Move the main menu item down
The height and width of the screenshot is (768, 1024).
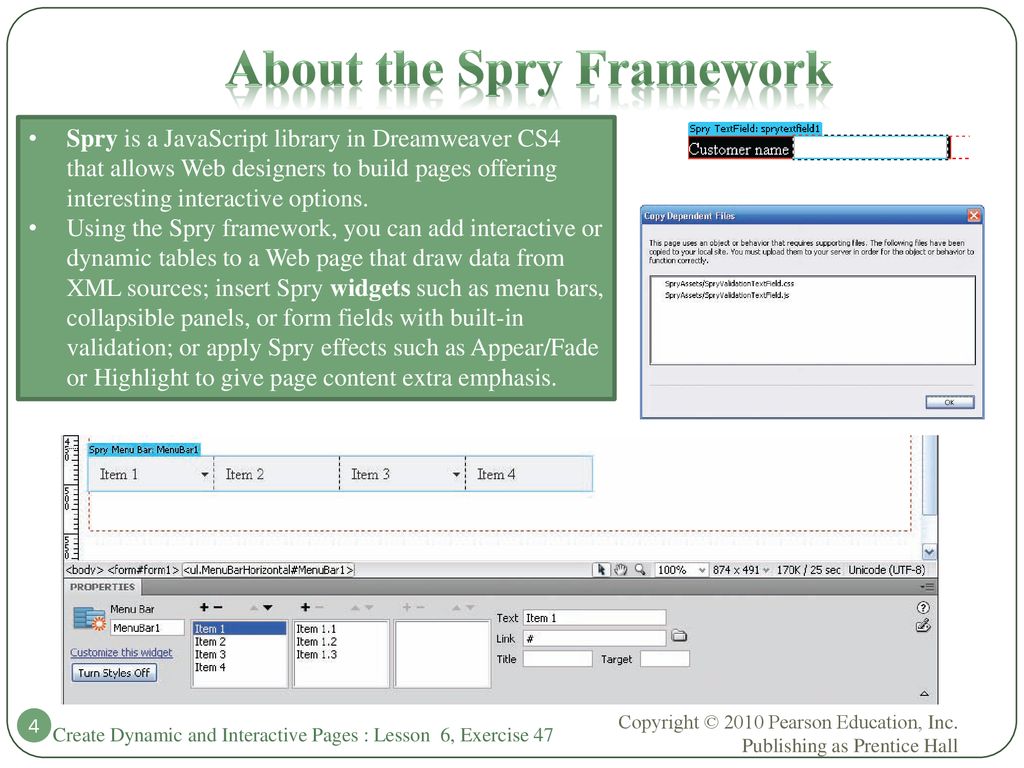point(267,608)
